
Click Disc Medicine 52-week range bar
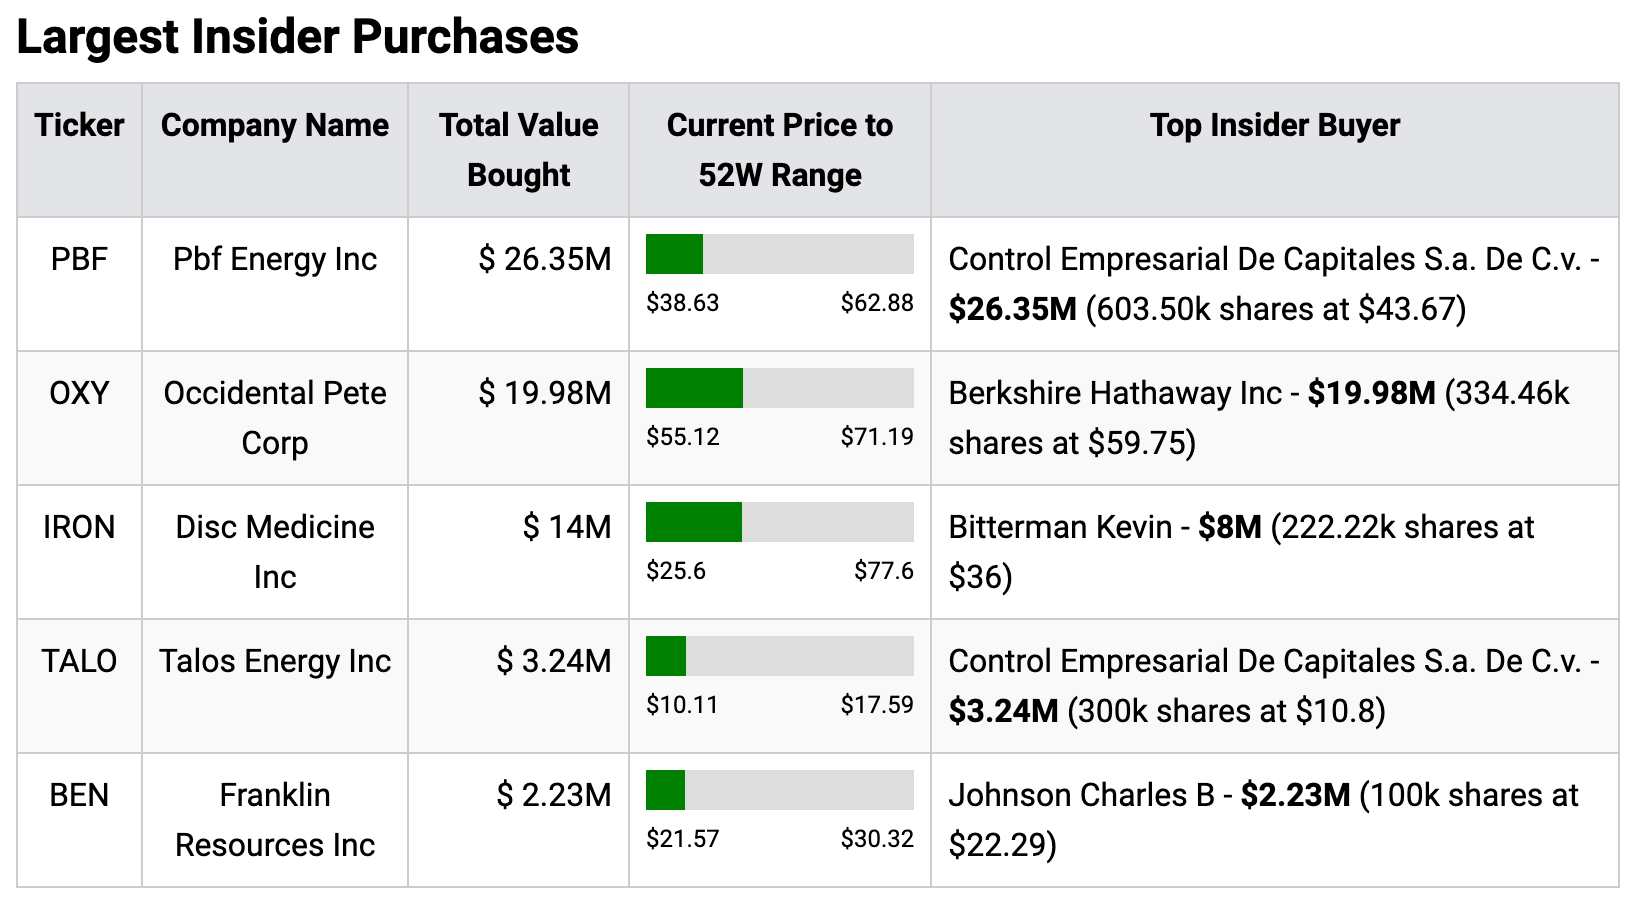click(779, 522)
